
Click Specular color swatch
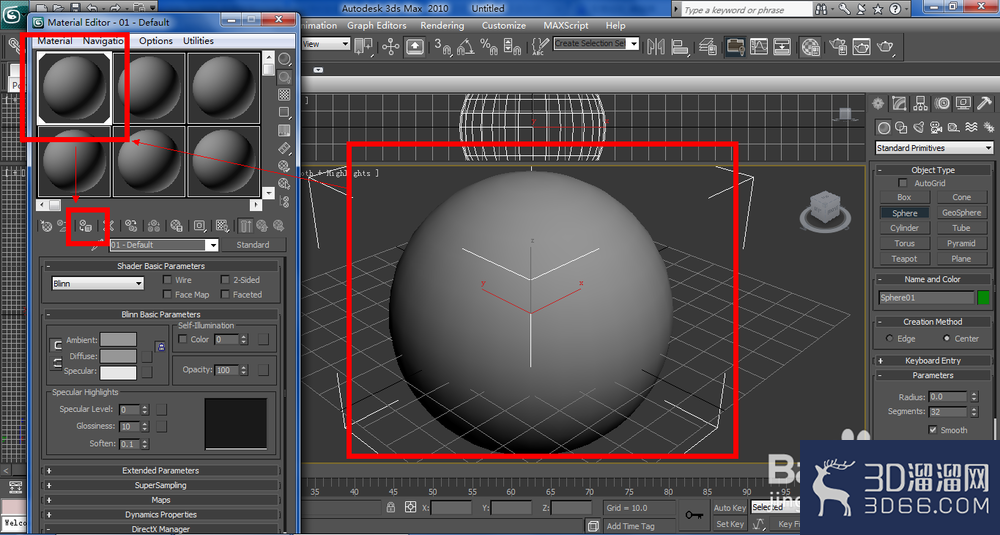[118, 372]
